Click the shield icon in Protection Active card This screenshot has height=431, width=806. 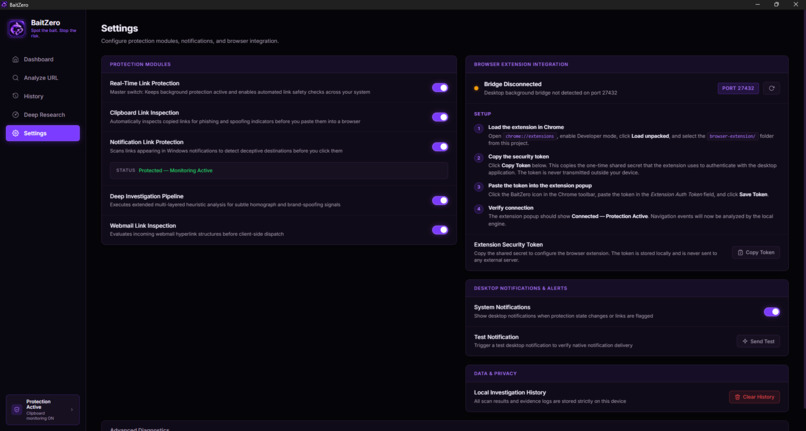16,409
